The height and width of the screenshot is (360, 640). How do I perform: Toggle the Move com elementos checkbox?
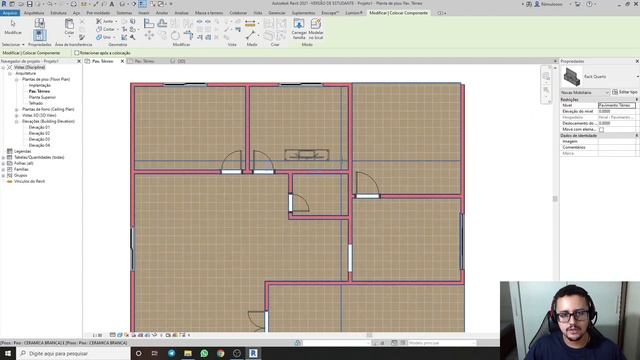601,129
